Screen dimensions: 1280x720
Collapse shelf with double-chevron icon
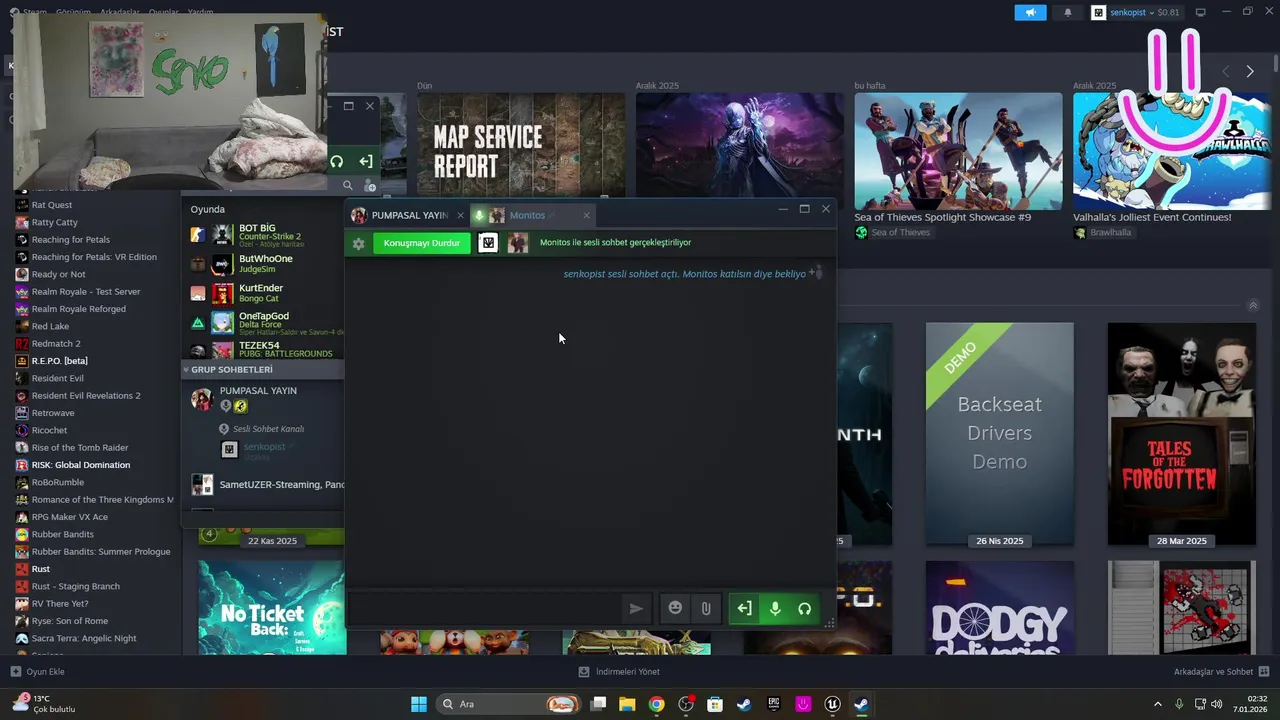[x=1252, y=305]
